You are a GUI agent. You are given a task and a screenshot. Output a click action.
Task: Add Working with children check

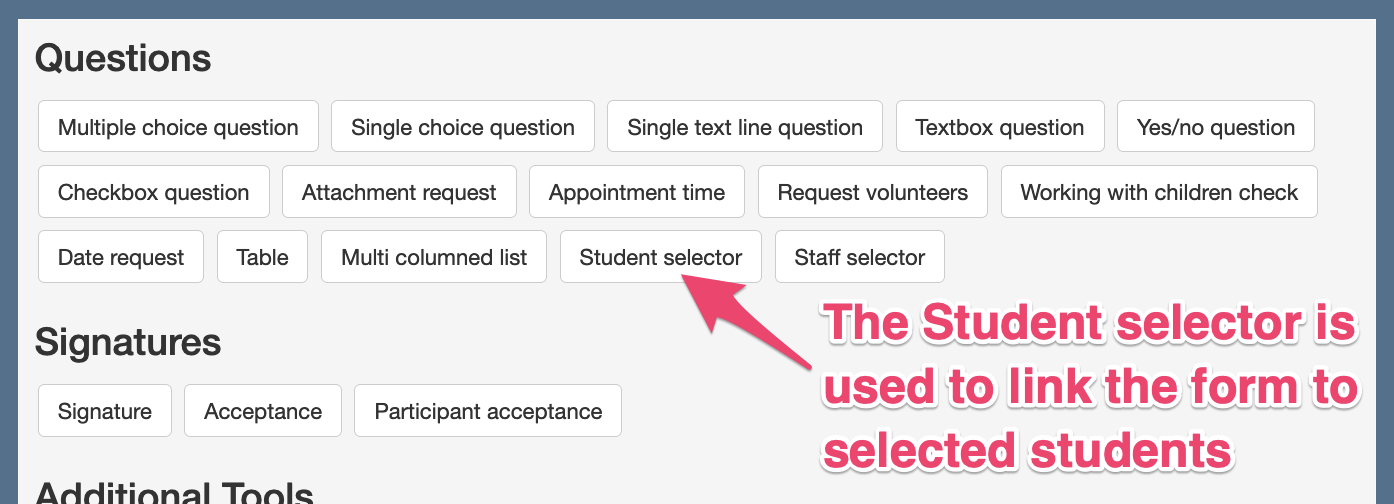(x=1159, y=192)
